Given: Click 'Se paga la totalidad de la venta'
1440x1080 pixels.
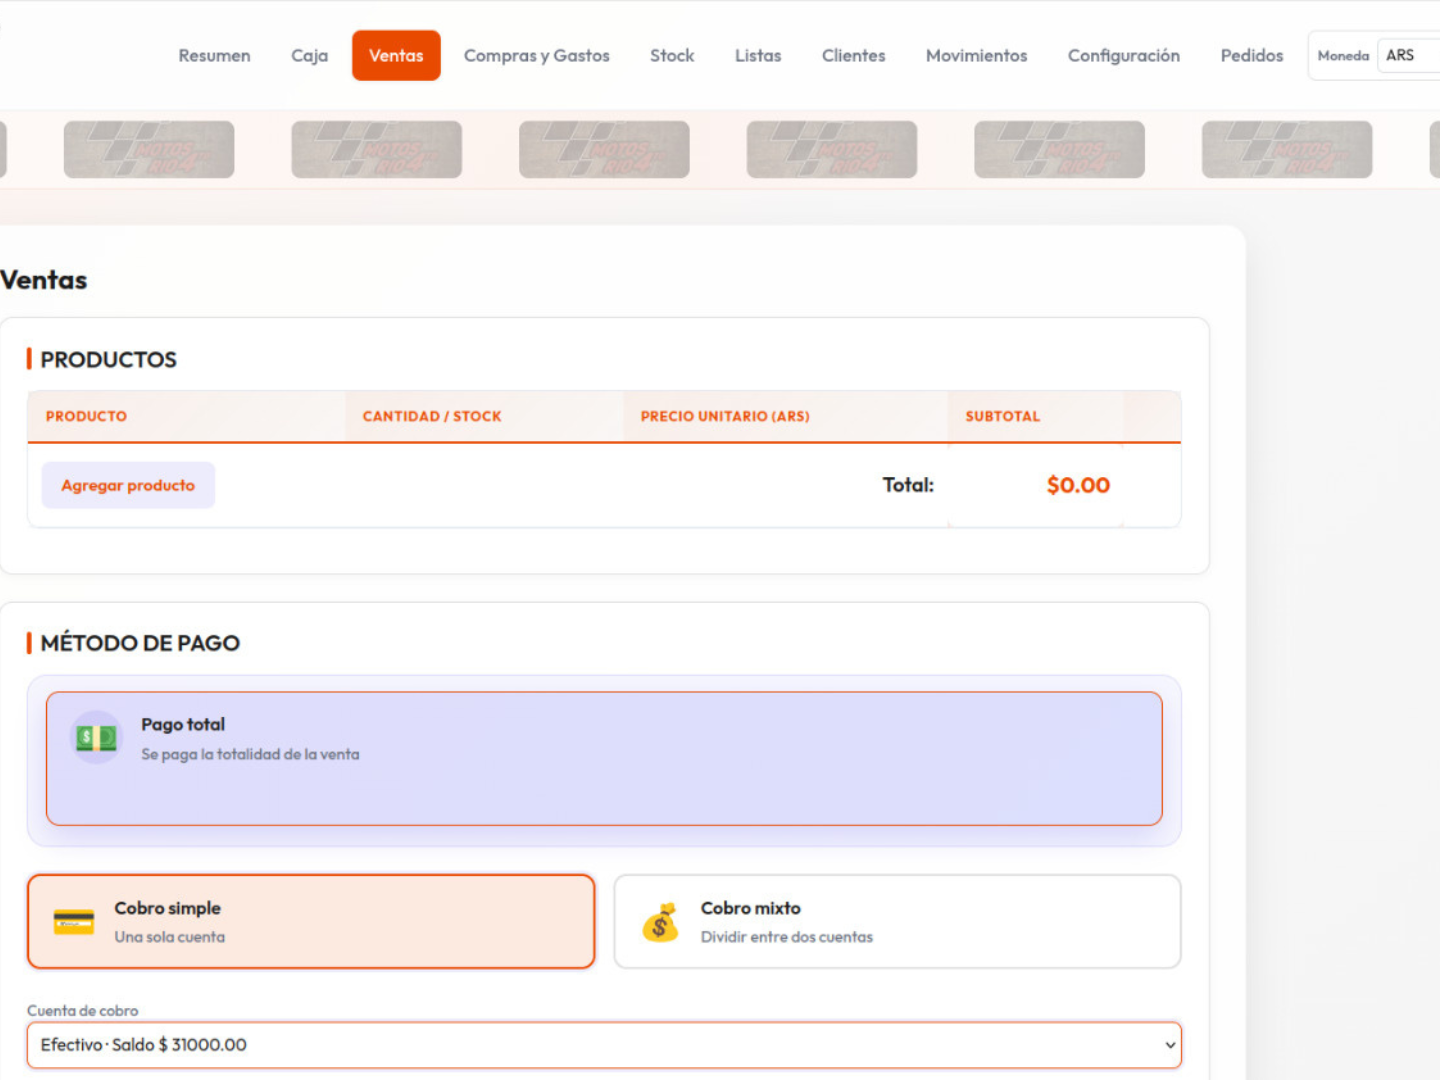Looking at the screenshot, I should [250, 754].
